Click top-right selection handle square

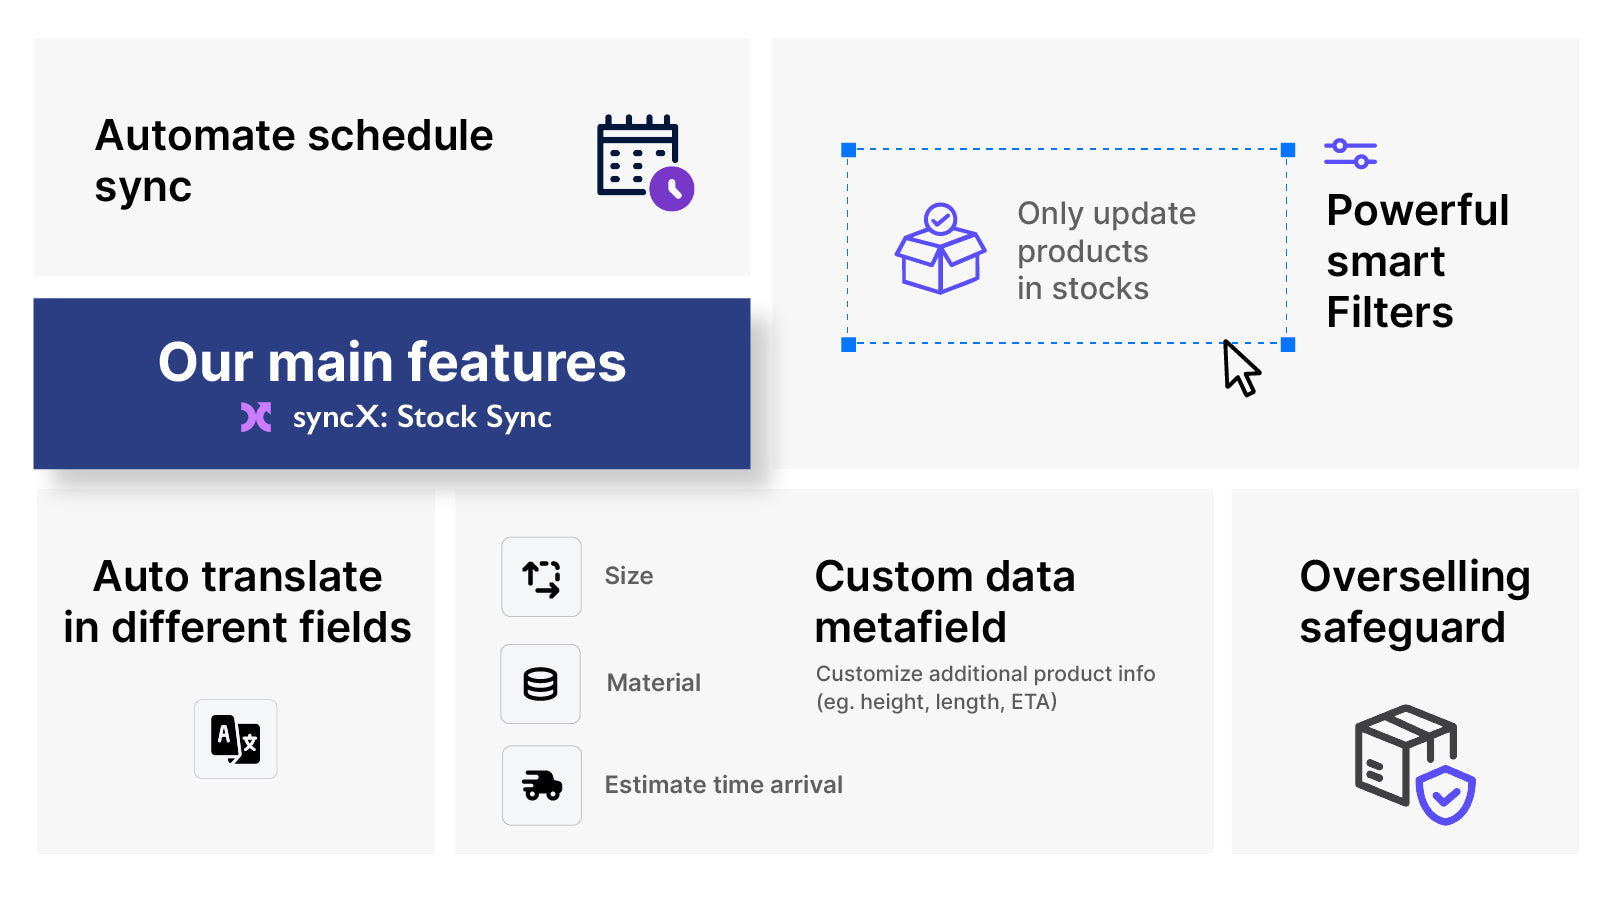tap(1288, 150)
